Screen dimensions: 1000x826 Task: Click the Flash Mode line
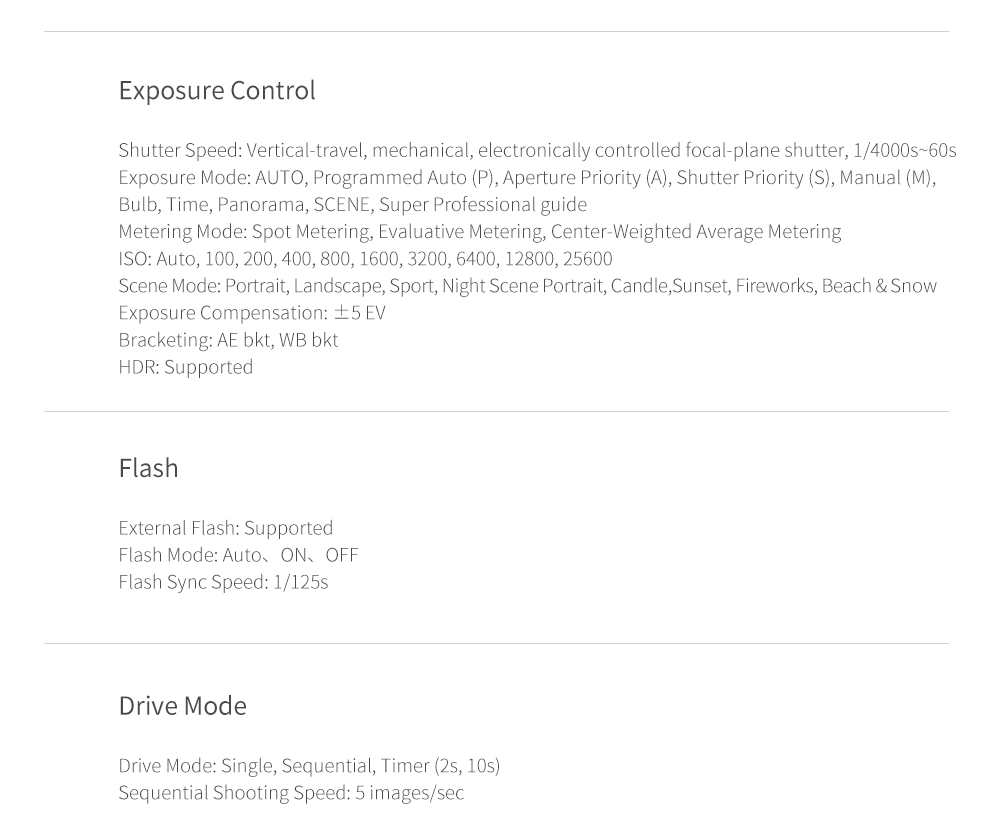click(x=238, y=554)
